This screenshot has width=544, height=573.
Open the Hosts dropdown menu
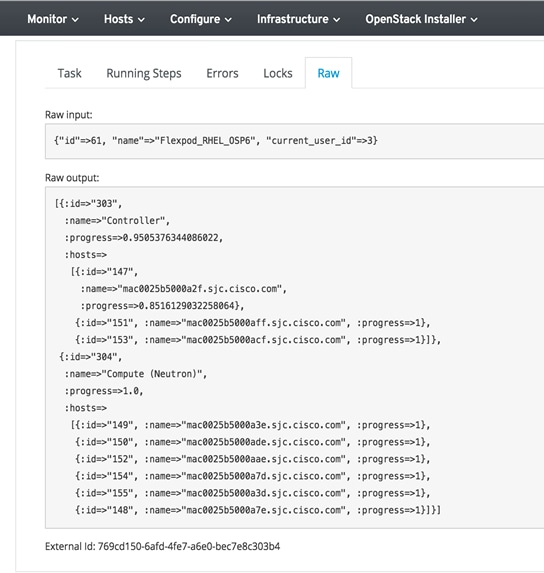tap(124, 19)
